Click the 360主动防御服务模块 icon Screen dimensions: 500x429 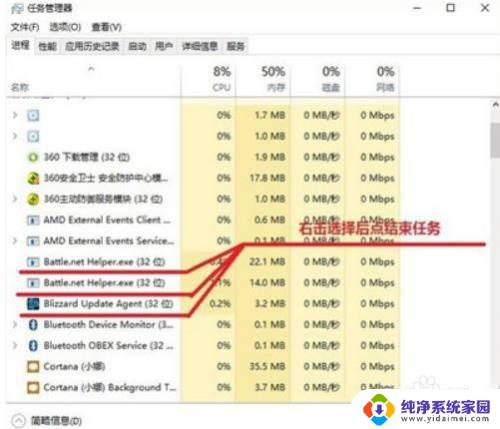coord(33,199)
